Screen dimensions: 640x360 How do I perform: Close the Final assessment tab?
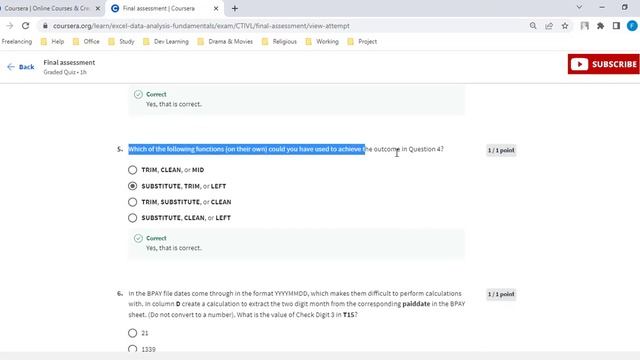pos(216,8)
